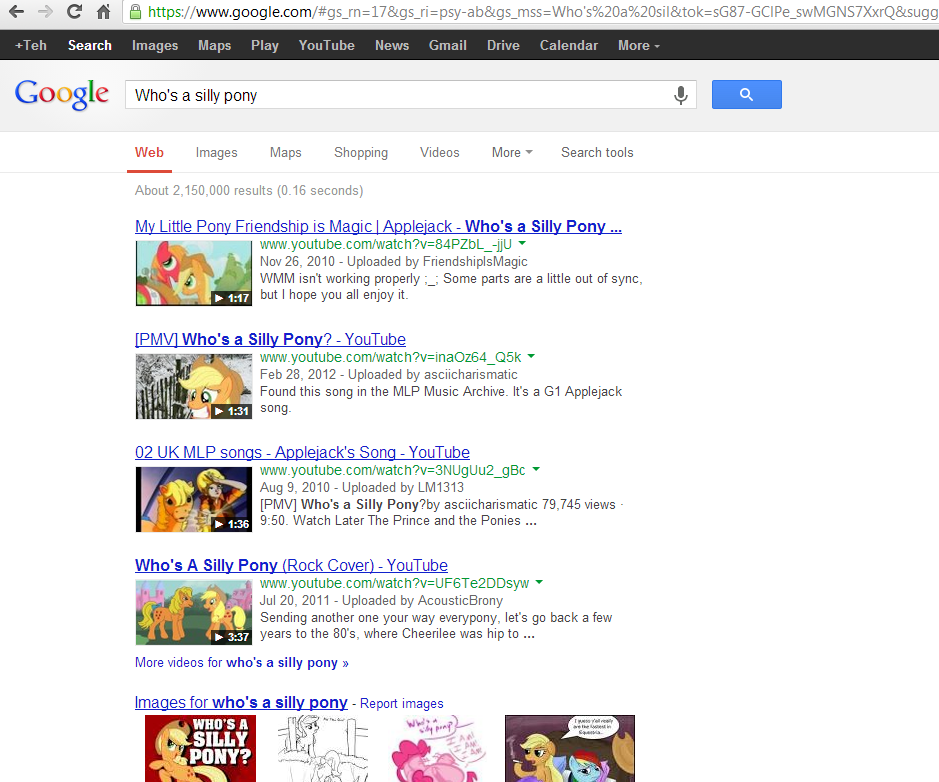Open Gmail in the top bar
The width and height of the screenshot is (939, 782).
pyautogui.click(x=447, y=46)
